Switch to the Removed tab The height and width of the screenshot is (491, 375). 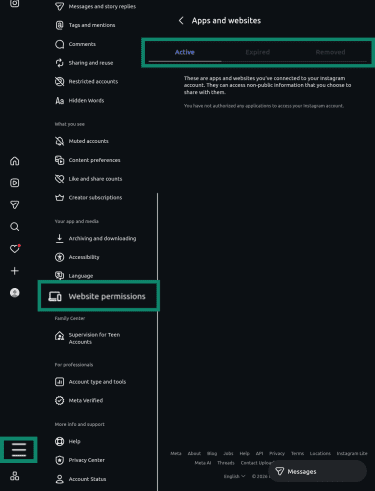pyautogui.click(x=330, y=52)
